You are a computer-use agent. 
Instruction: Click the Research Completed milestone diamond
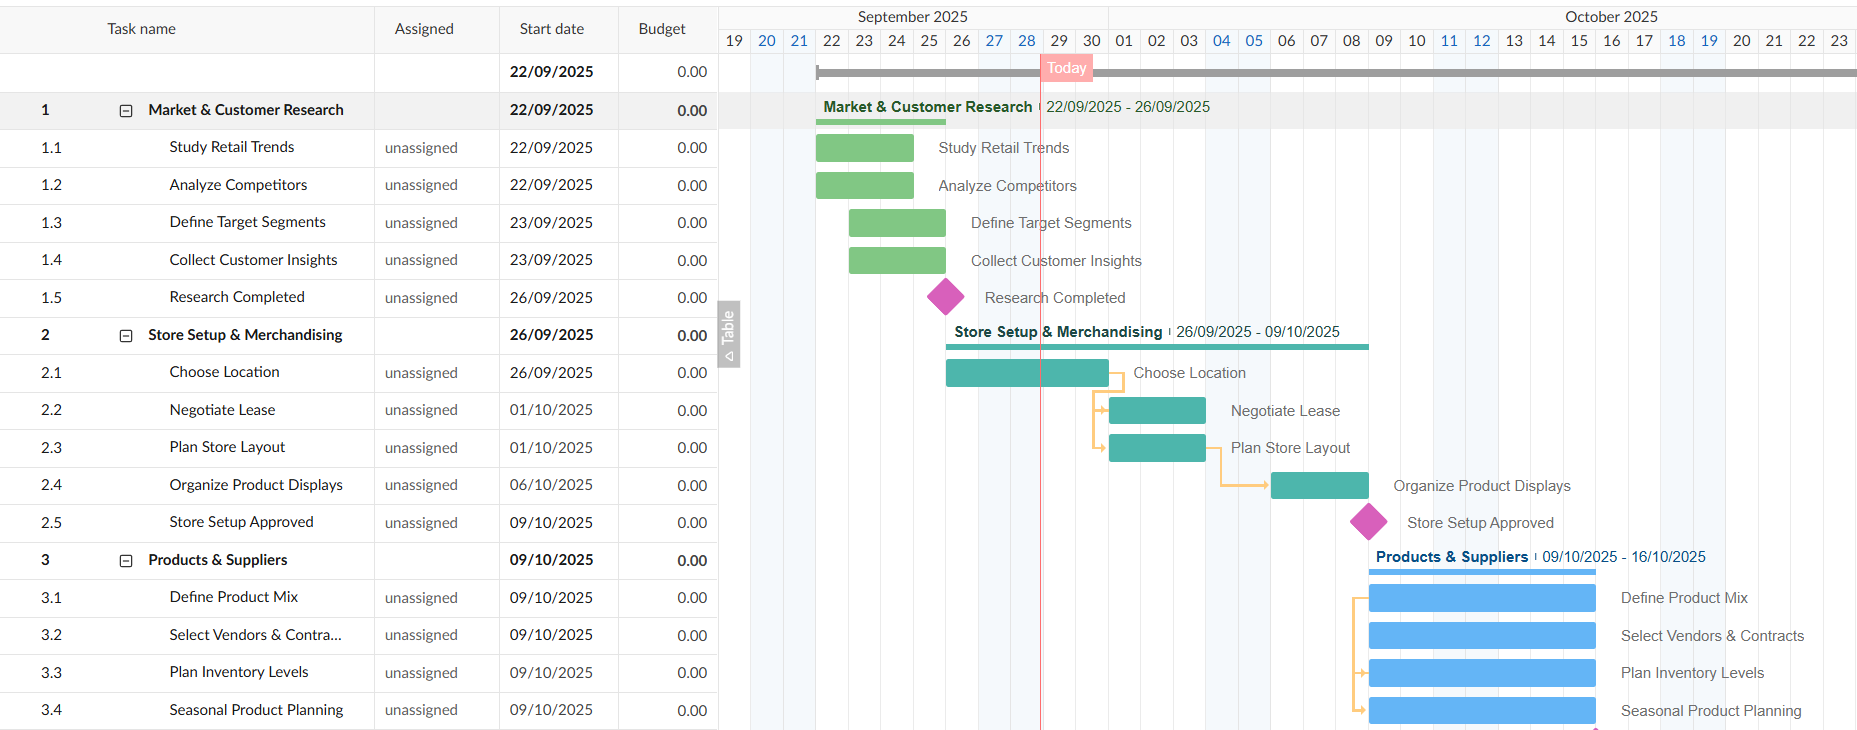(x=945, y=297)
